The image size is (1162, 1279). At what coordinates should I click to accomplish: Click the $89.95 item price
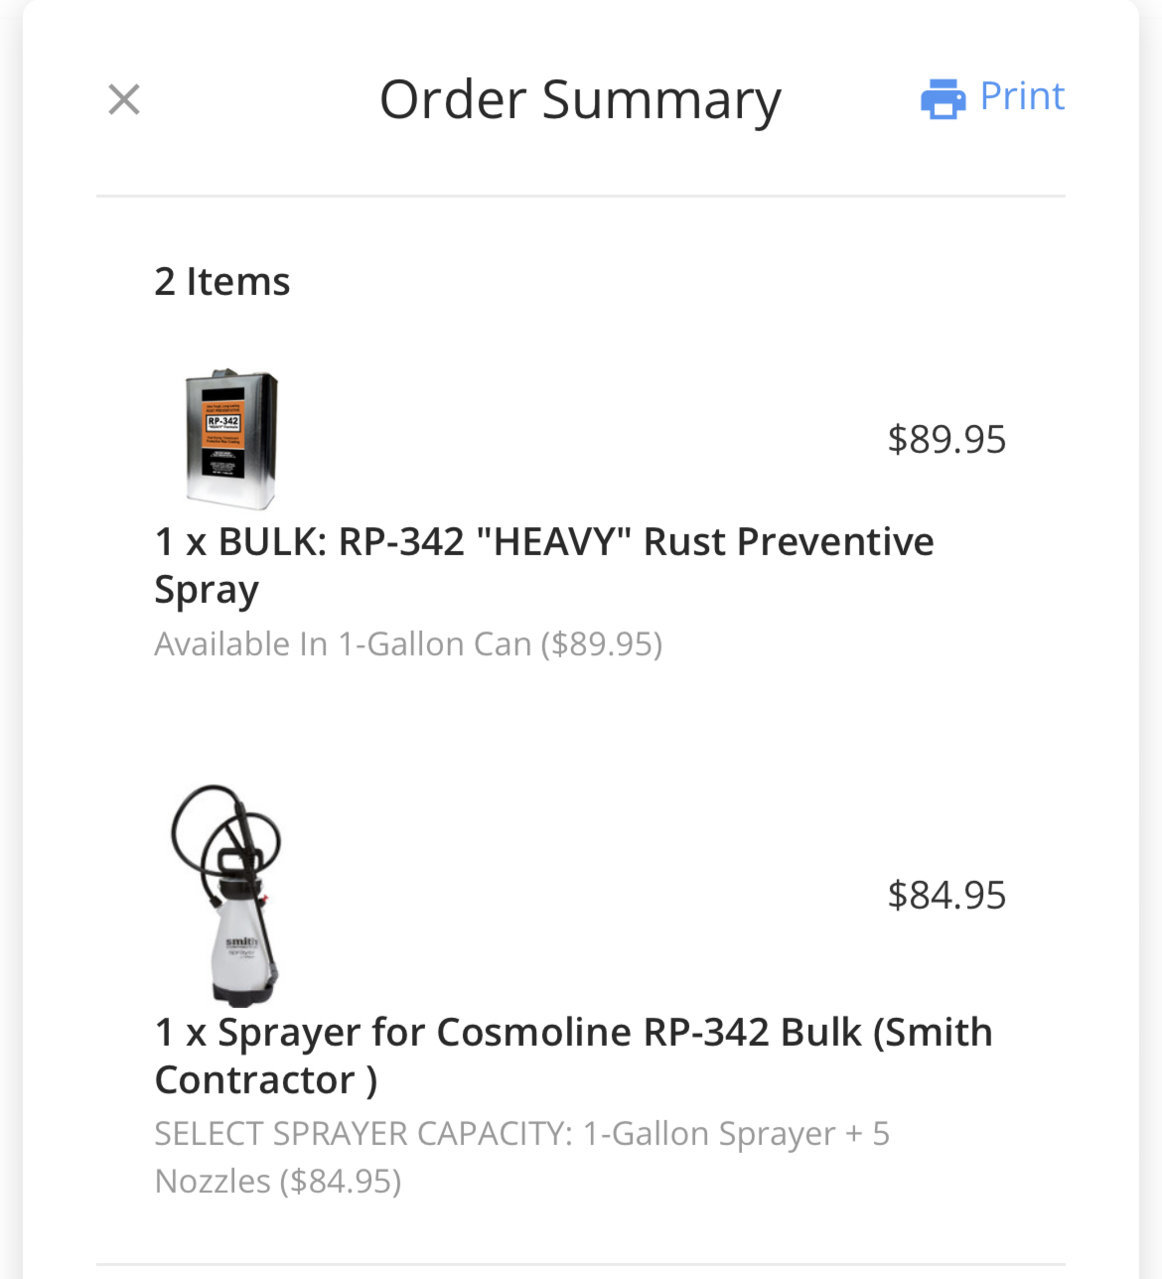(x=946, y=439)
